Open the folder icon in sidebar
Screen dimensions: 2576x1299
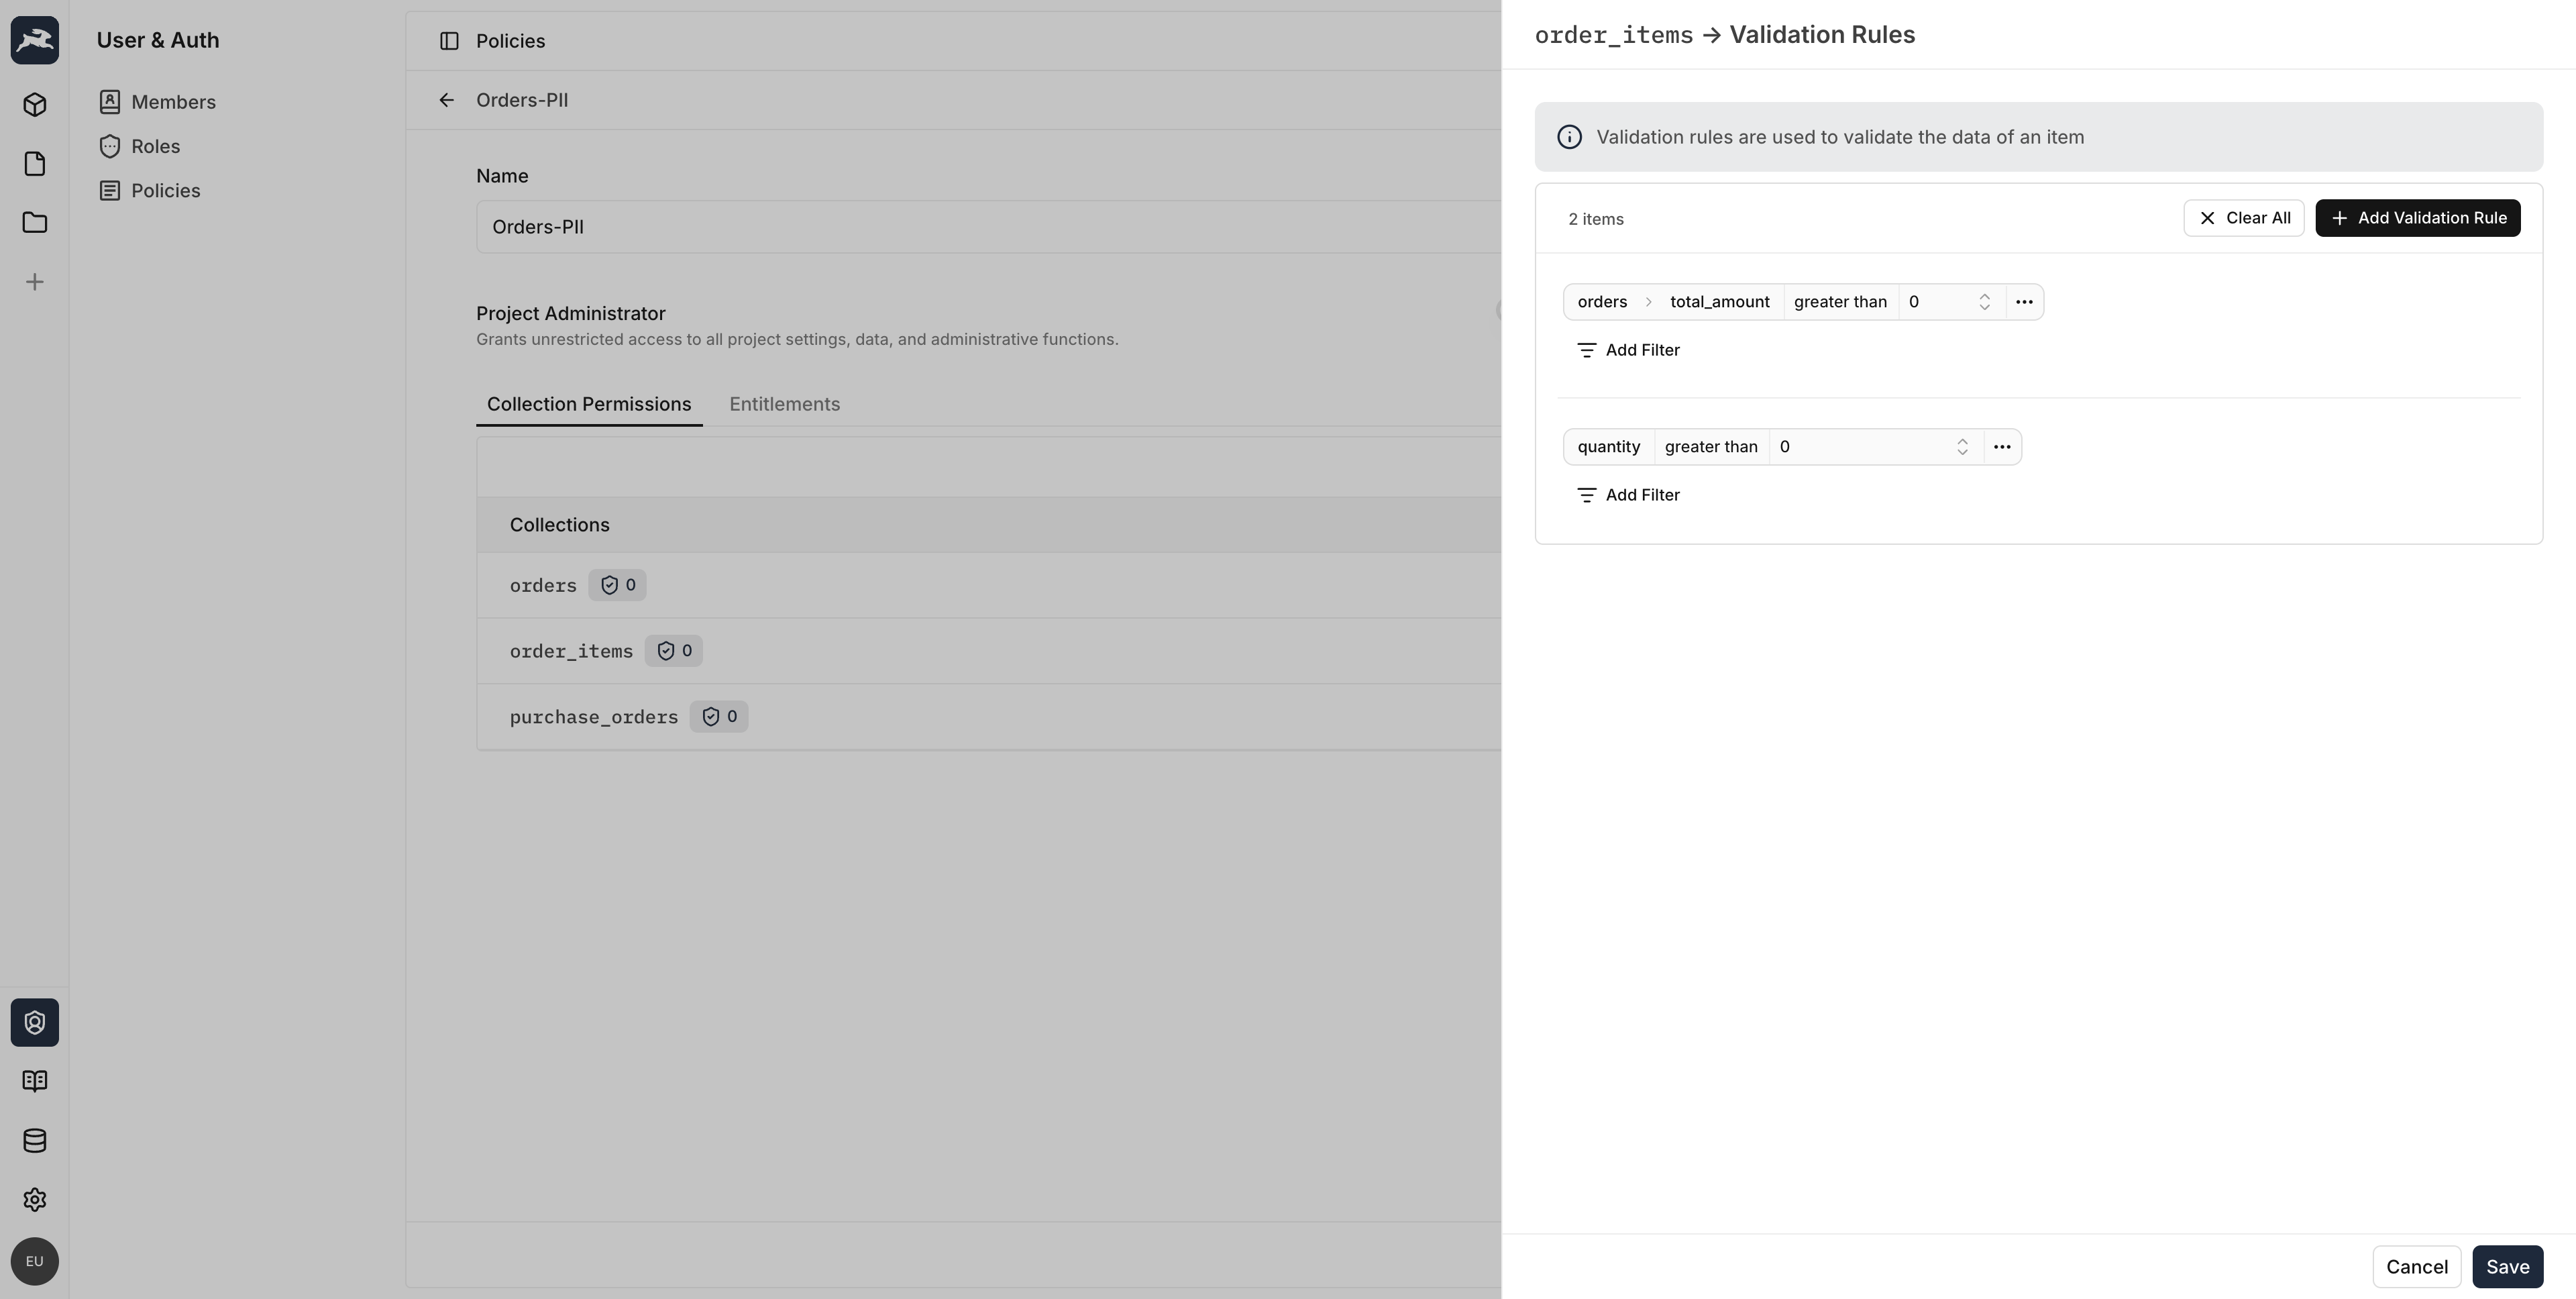click(x=34, y=223)
